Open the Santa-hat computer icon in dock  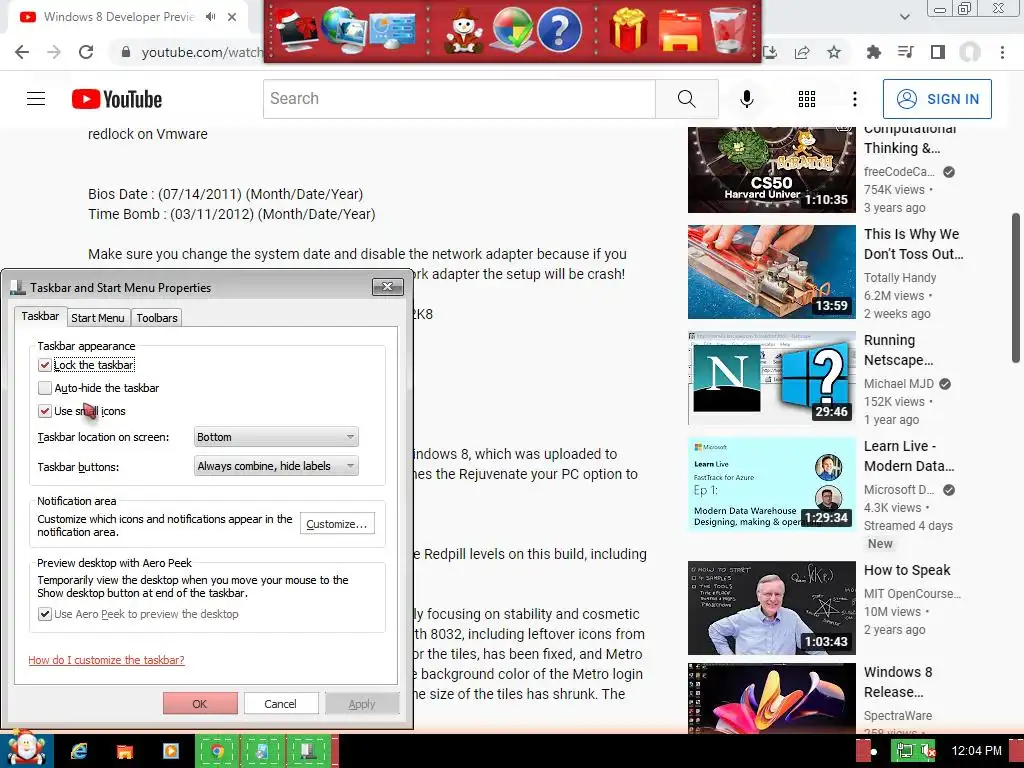coord(297,29)
